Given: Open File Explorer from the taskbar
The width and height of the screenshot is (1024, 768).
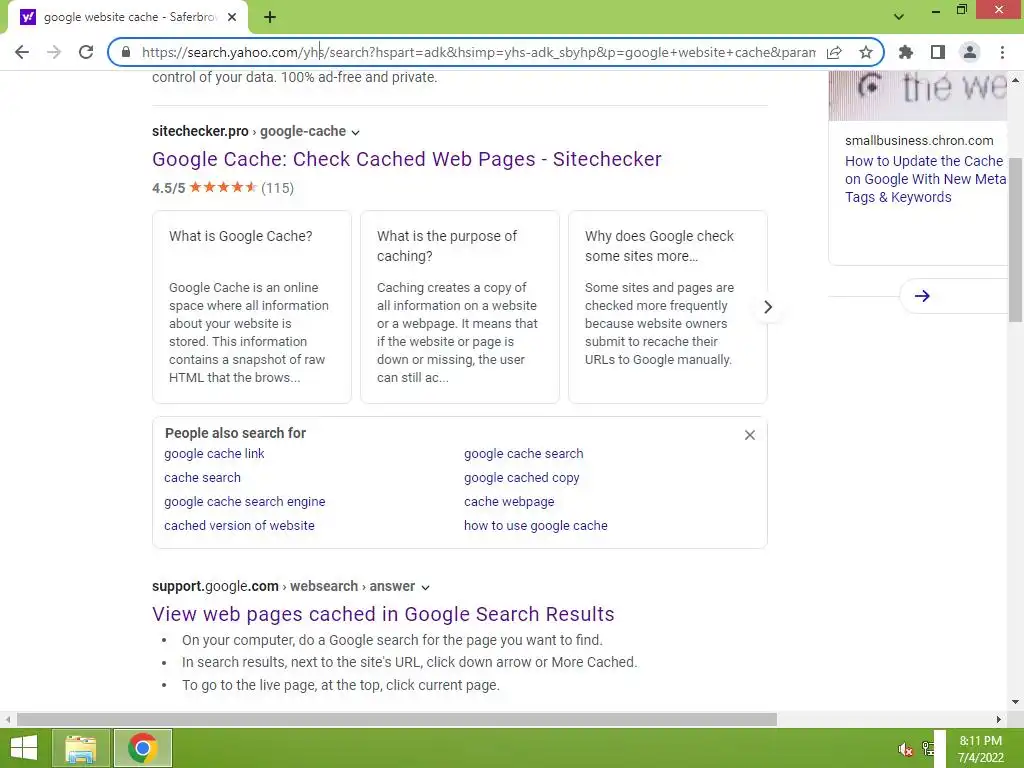Looking at the screenshot, I should [x=81, y=748].
